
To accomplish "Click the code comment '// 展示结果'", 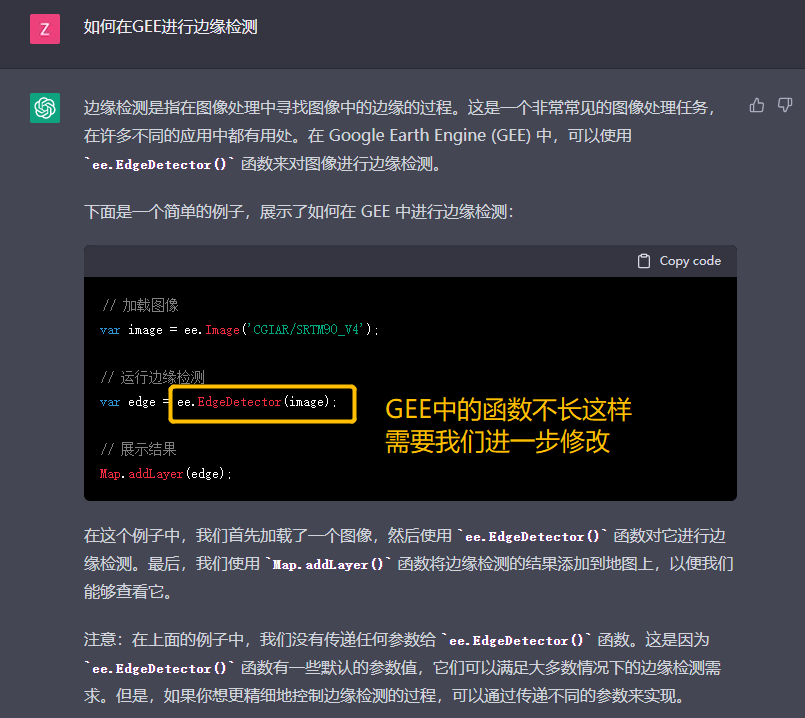I will coord(139,449).
